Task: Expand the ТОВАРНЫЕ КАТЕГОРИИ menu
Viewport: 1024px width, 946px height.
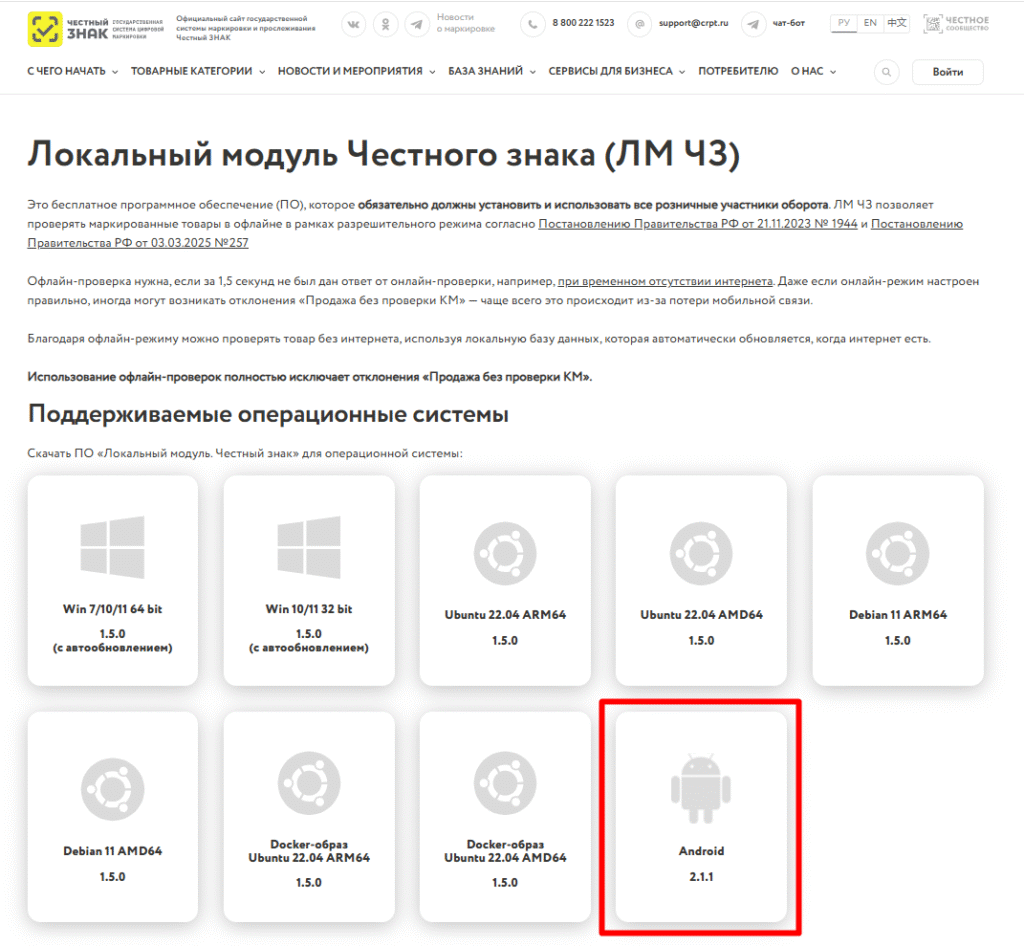Action: (x=198, y=71)
